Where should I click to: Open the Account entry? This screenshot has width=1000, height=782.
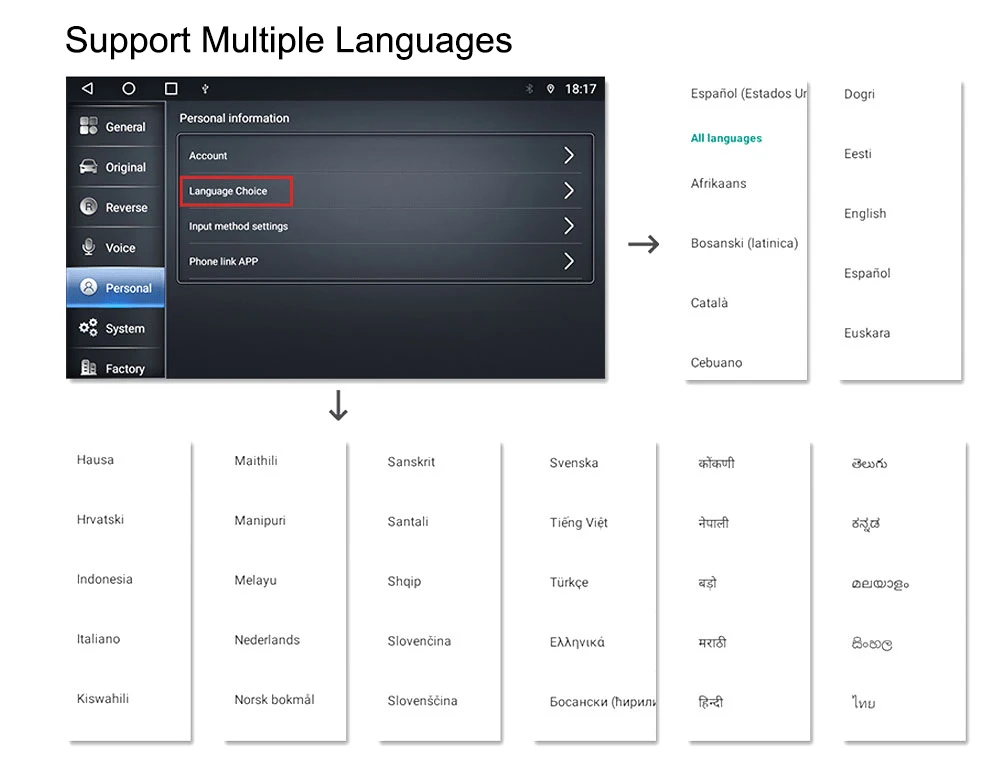point(385,155)
